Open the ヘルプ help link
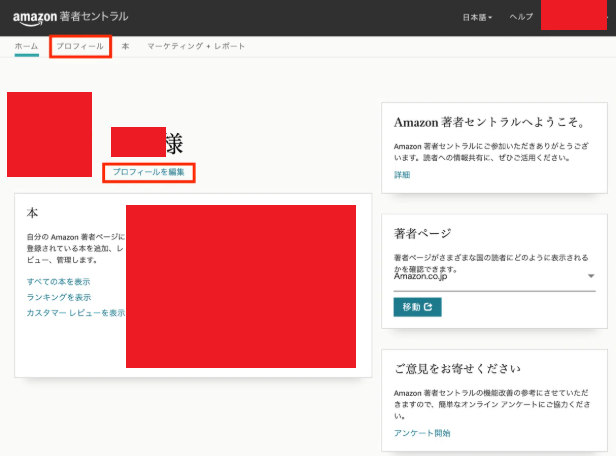Viewport: 616px width, 456px height. coord(521,17)
